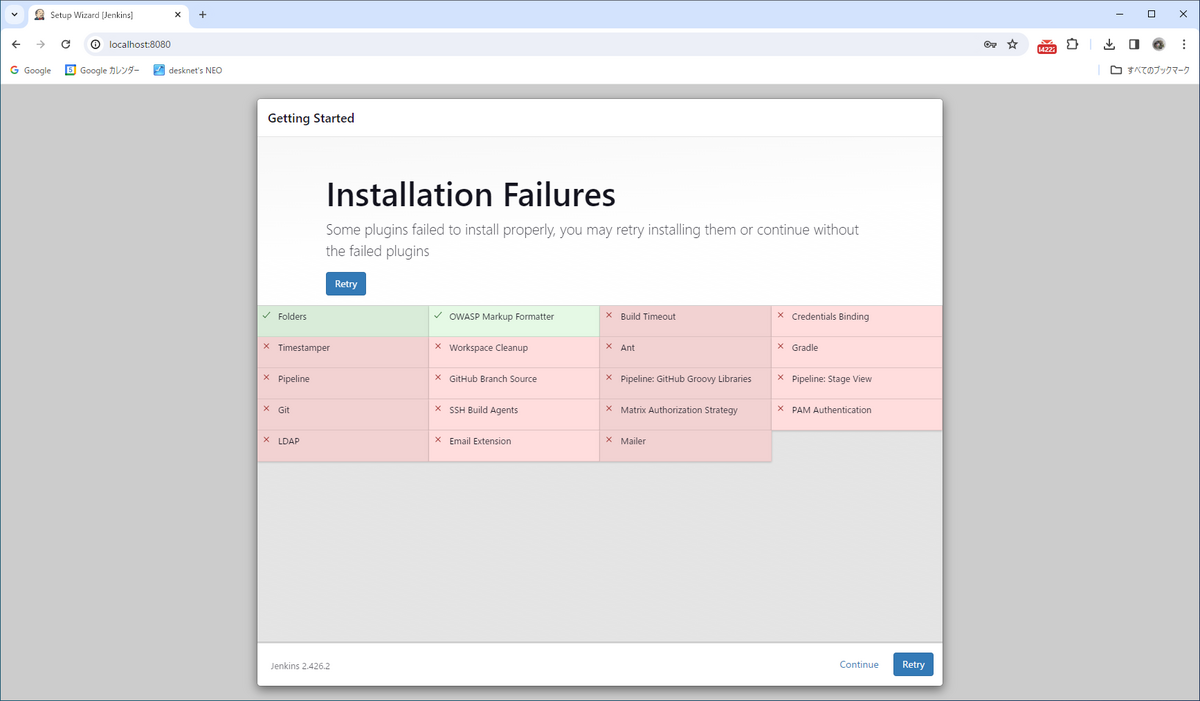The width and height of the screenshot is (1200, 701).
Task: Open the Google カレンダー bookmark
Action: tap(102, 70)
